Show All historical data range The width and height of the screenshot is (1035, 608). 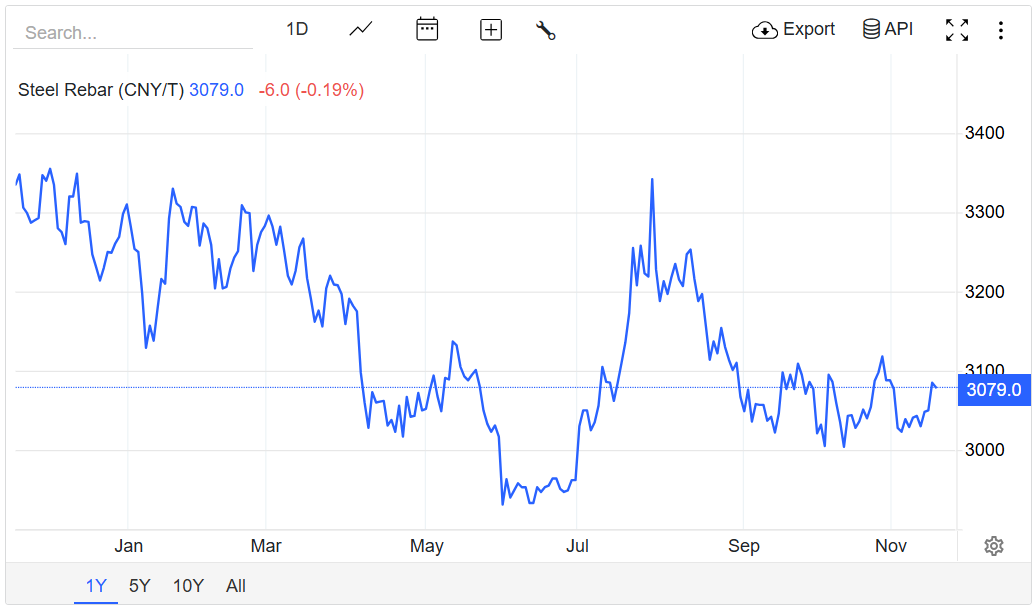[236, 586]
